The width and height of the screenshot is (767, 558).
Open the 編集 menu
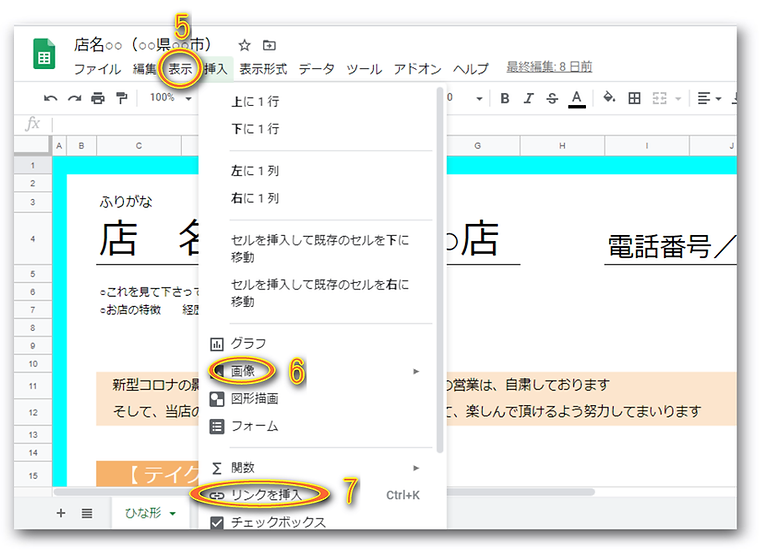point(144,69)
